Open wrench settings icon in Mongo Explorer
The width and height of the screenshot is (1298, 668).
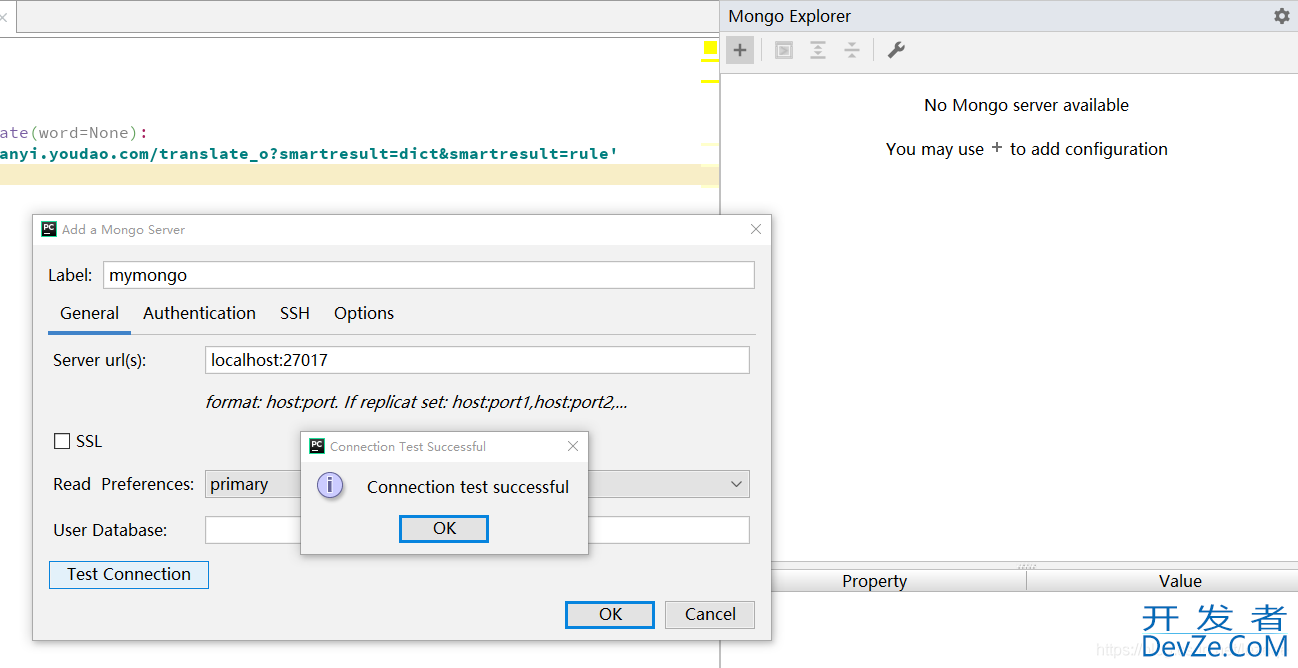click(x=896, y=50)
